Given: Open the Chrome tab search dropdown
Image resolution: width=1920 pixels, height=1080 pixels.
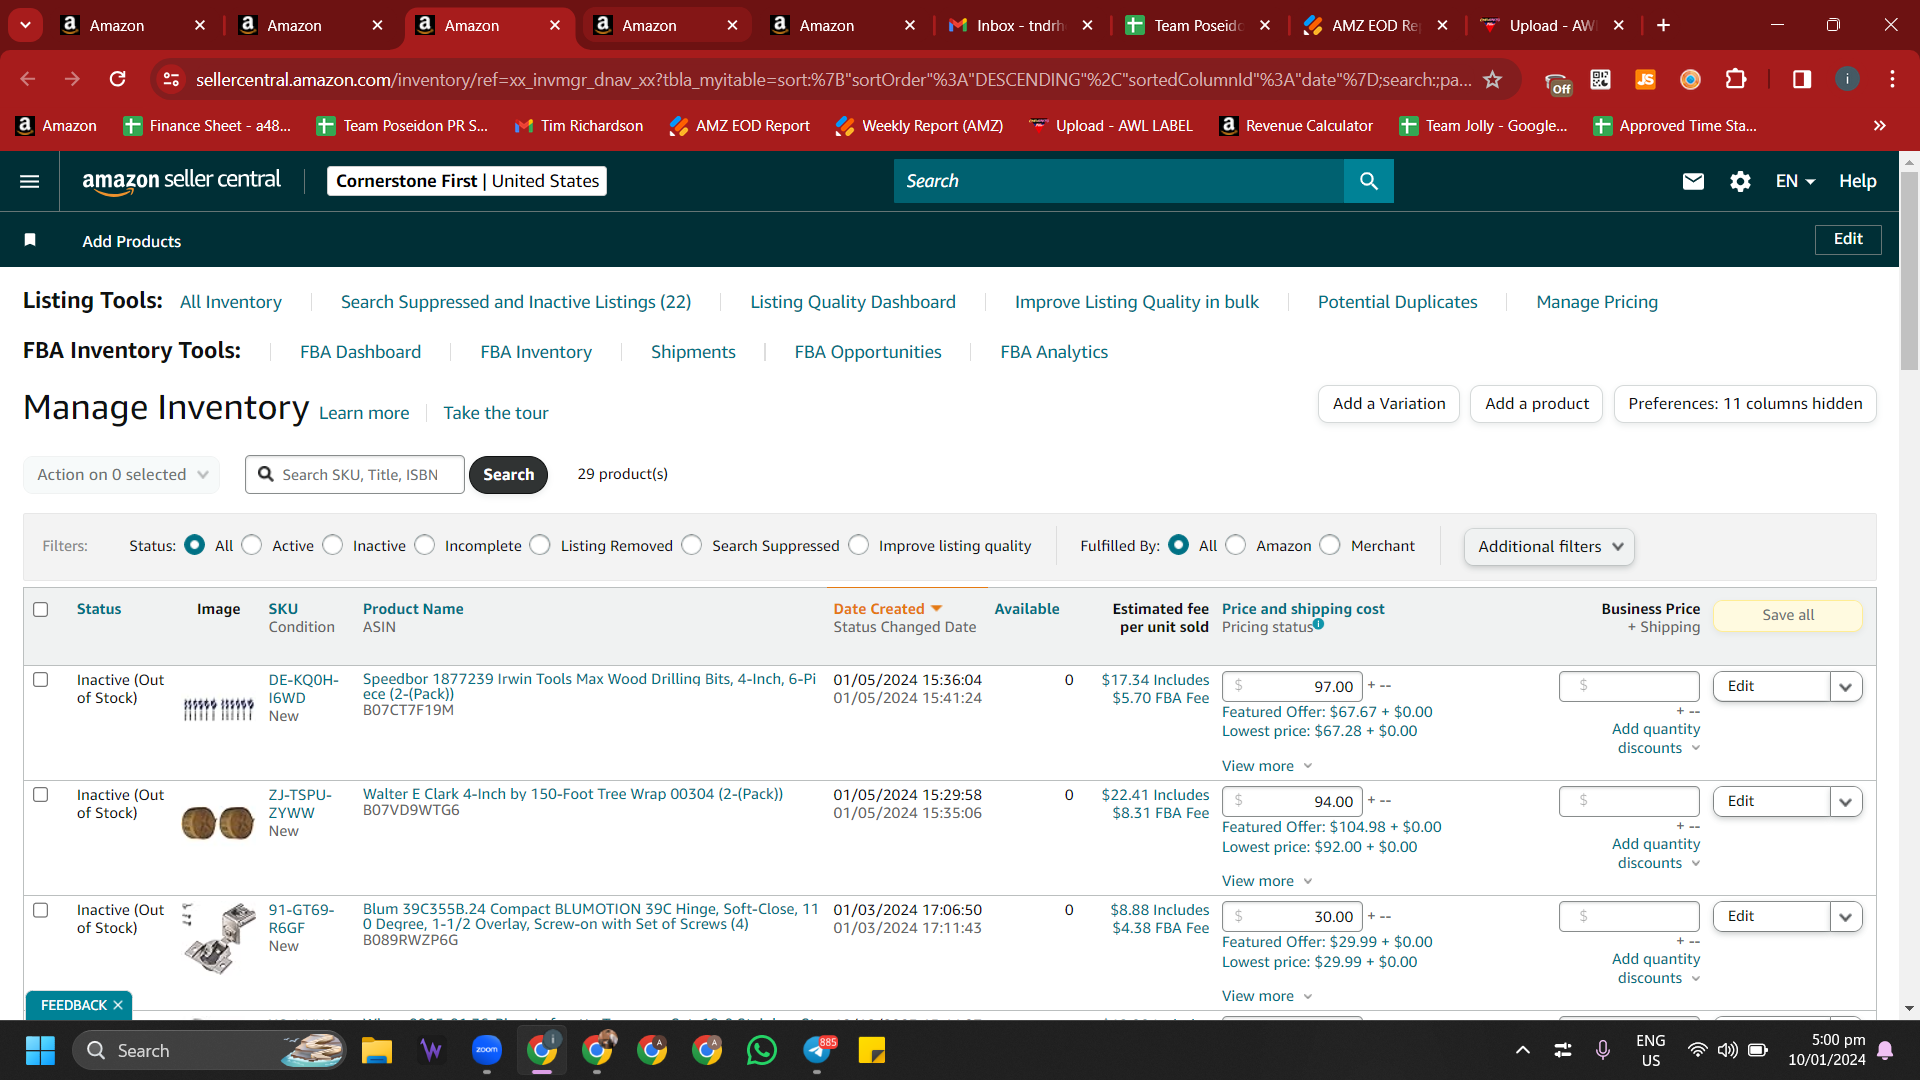Looking at the screenshot, I should pos(25,25).
